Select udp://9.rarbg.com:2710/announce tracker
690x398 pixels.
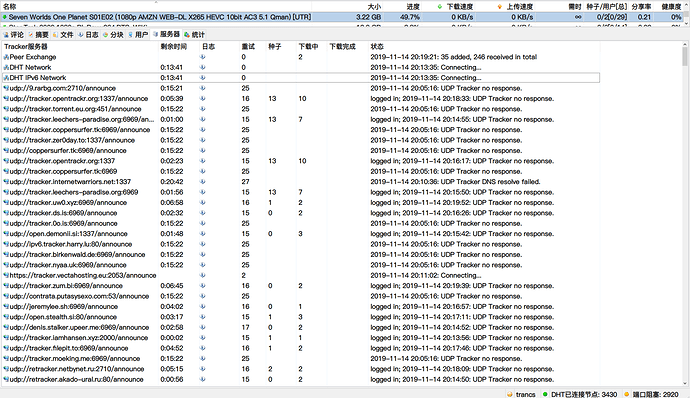(62, 88)
